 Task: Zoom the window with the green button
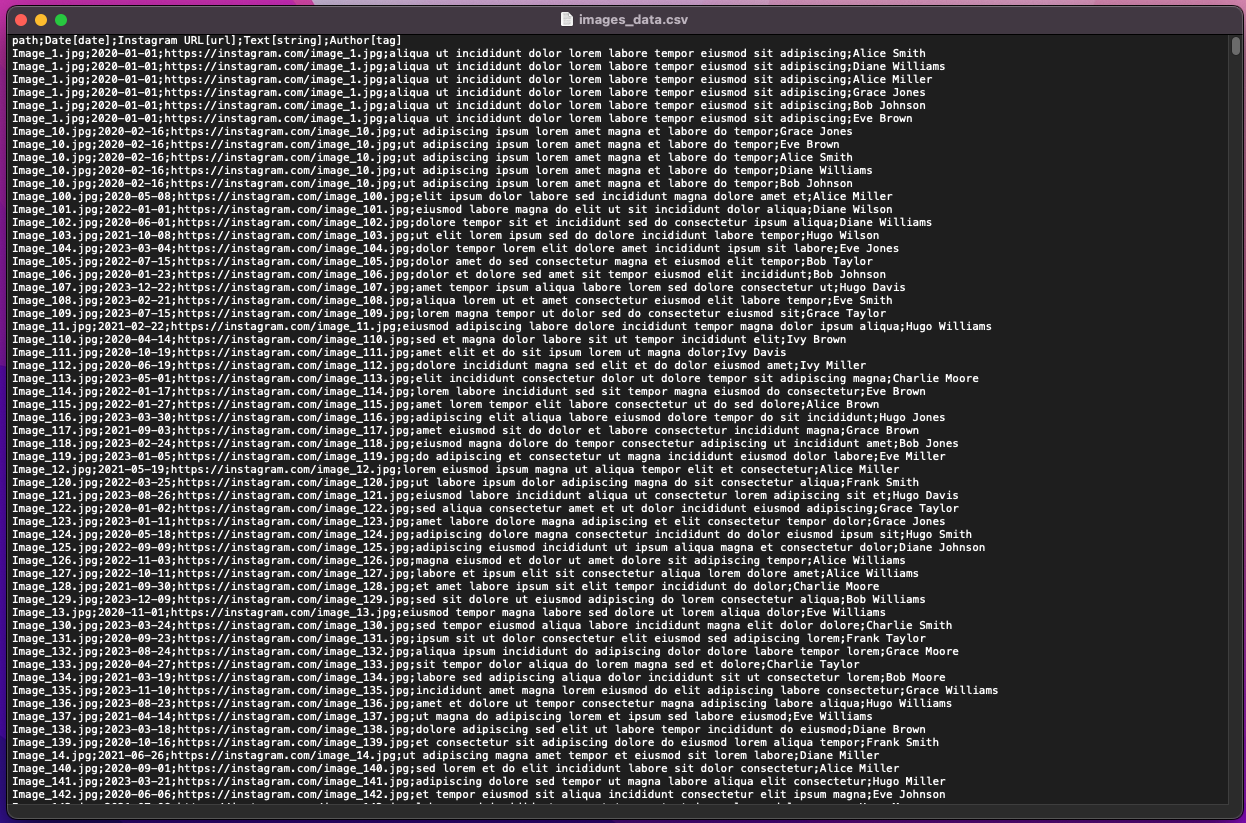coord(61,20)
